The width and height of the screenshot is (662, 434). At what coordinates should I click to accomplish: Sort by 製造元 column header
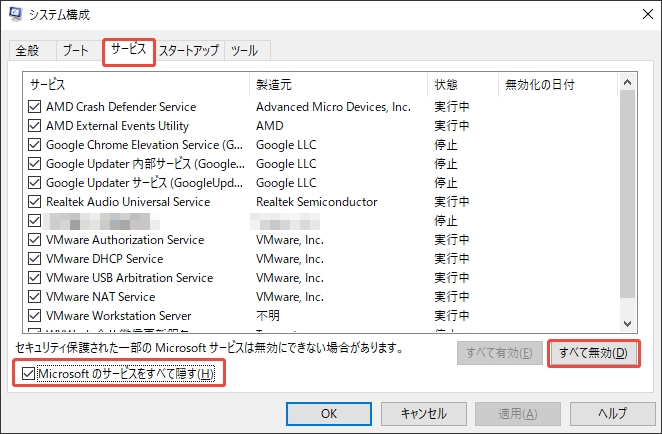[x=339, y=85]
